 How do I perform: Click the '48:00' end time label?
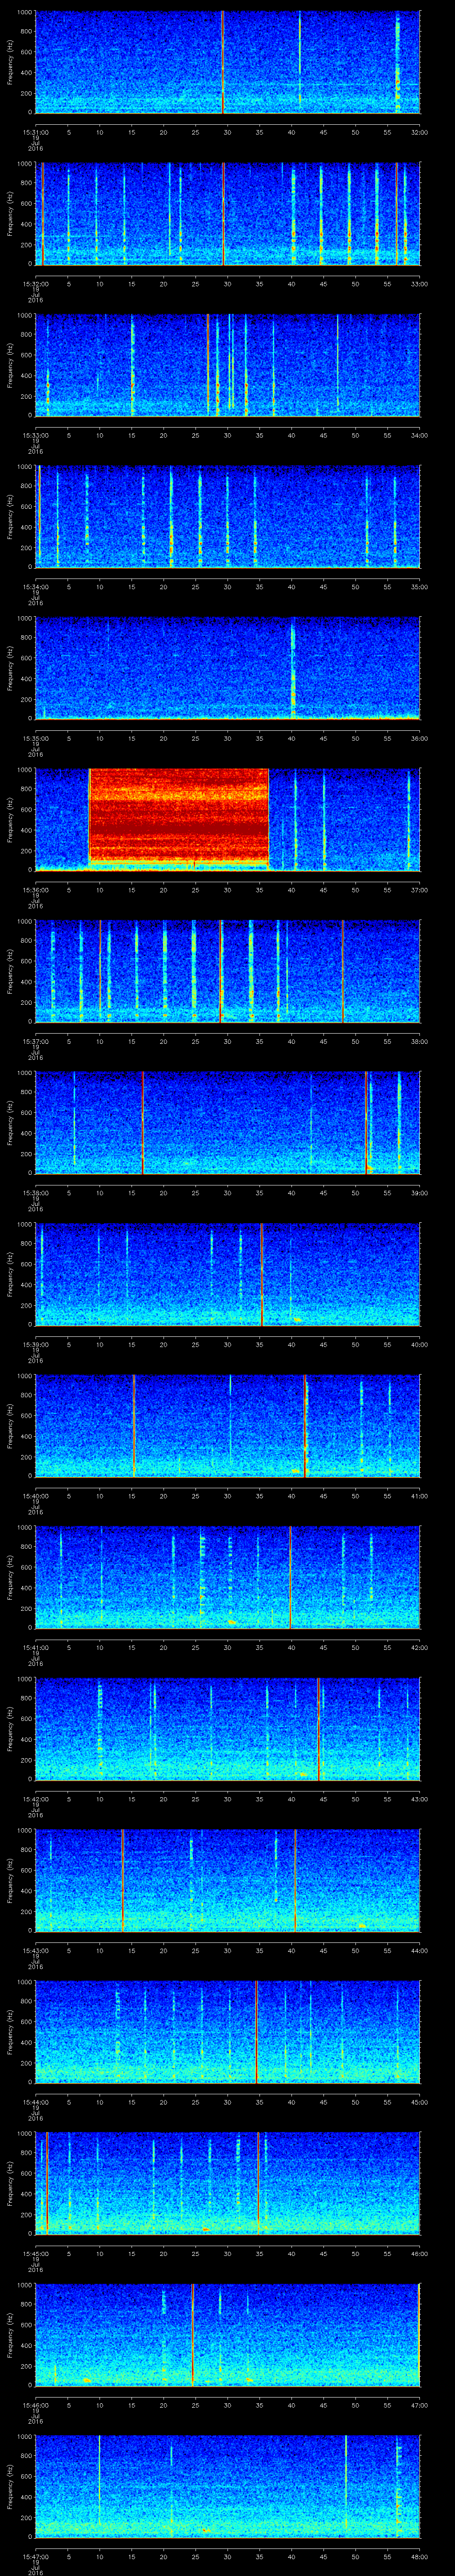click(419, 2556)
